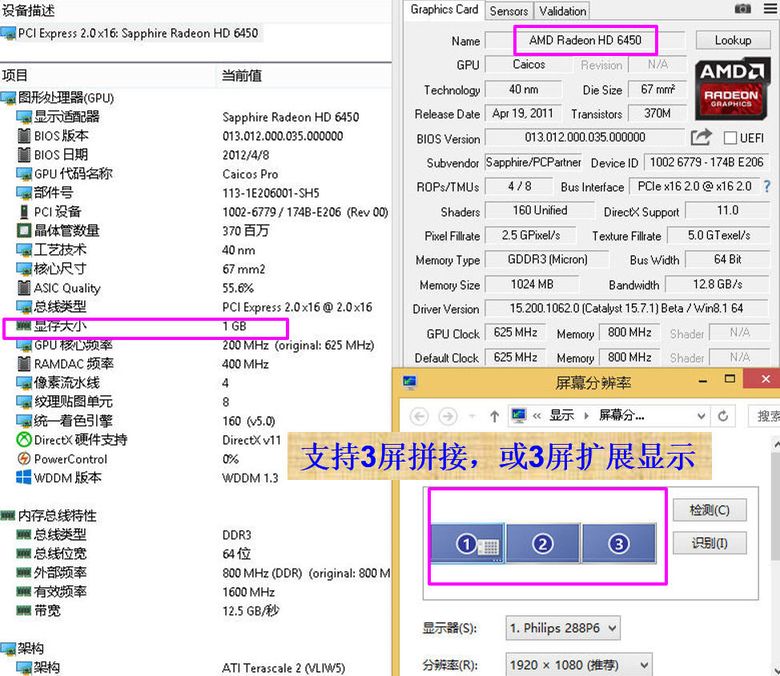Viewport: 780px width, 676px height.
Task: Click the 纹理贴图单元 row icon
Action: pyautogui.click(x=24, y=402)
